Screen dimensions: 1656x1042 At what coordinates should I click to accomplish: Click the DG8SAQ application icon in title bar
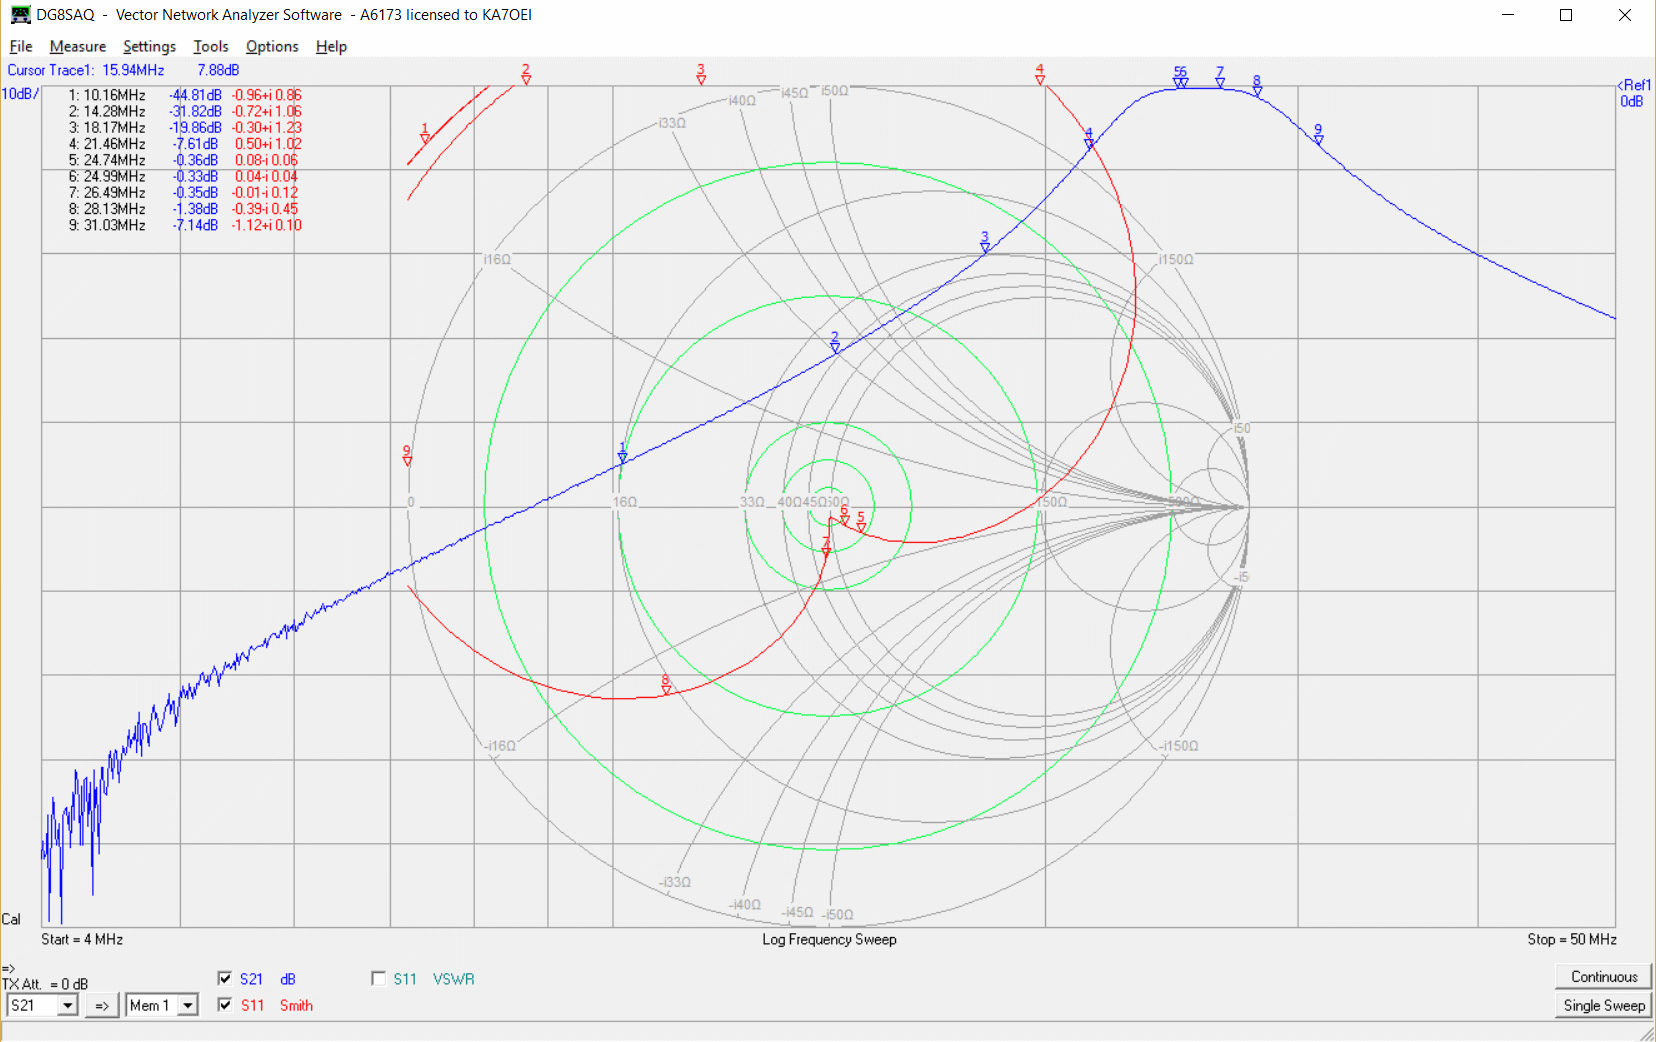(x=20, y=15)
